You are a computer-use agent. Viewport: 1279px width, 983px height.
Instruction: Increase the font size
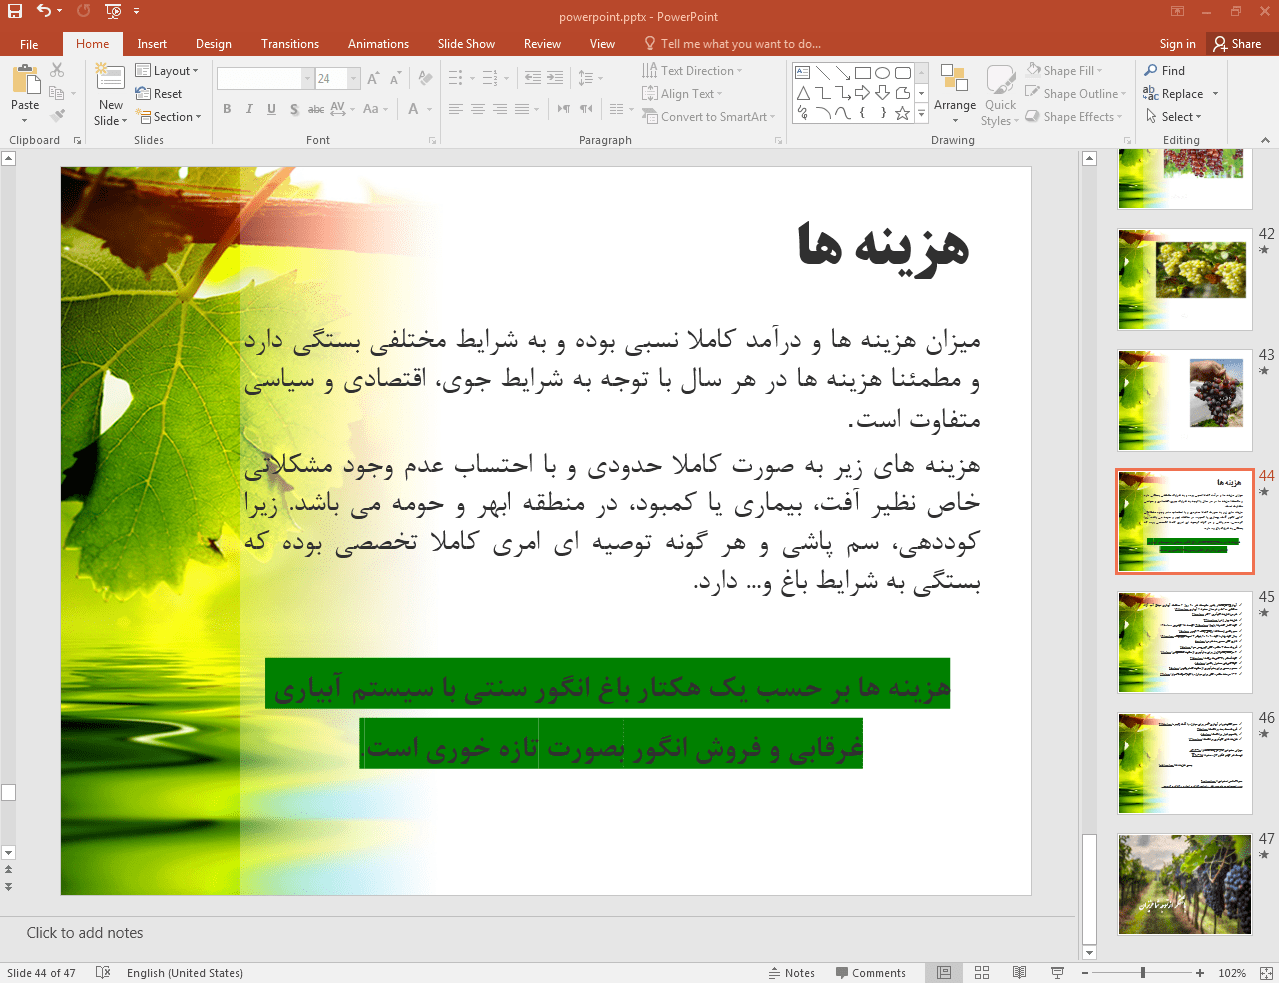point(373,78)
